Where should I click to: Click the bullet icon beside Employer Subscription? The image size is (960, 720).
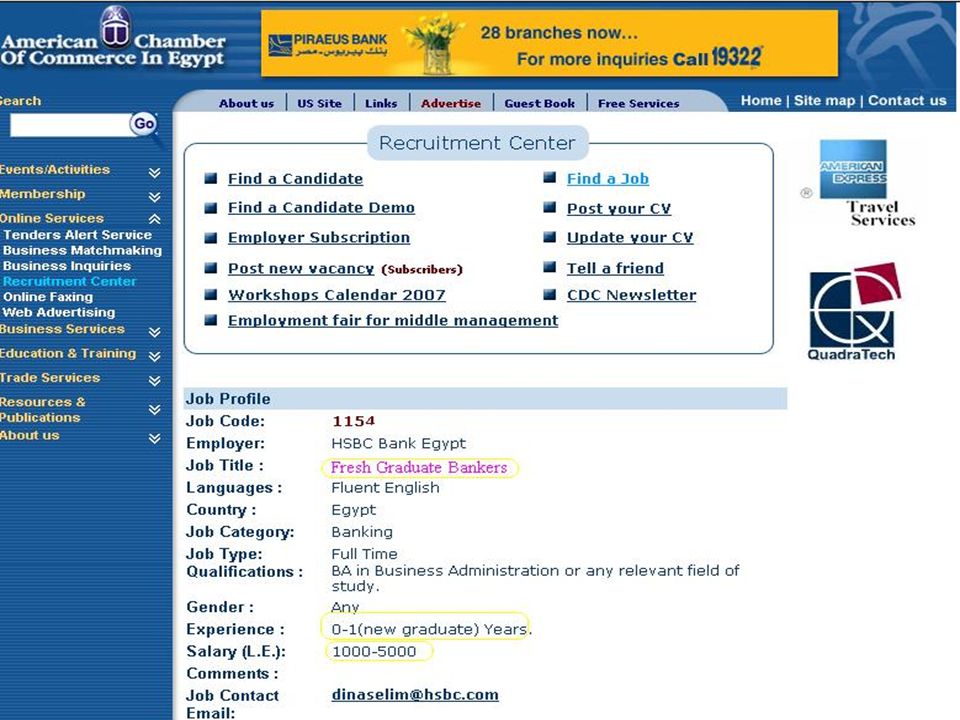coord(211,238)
